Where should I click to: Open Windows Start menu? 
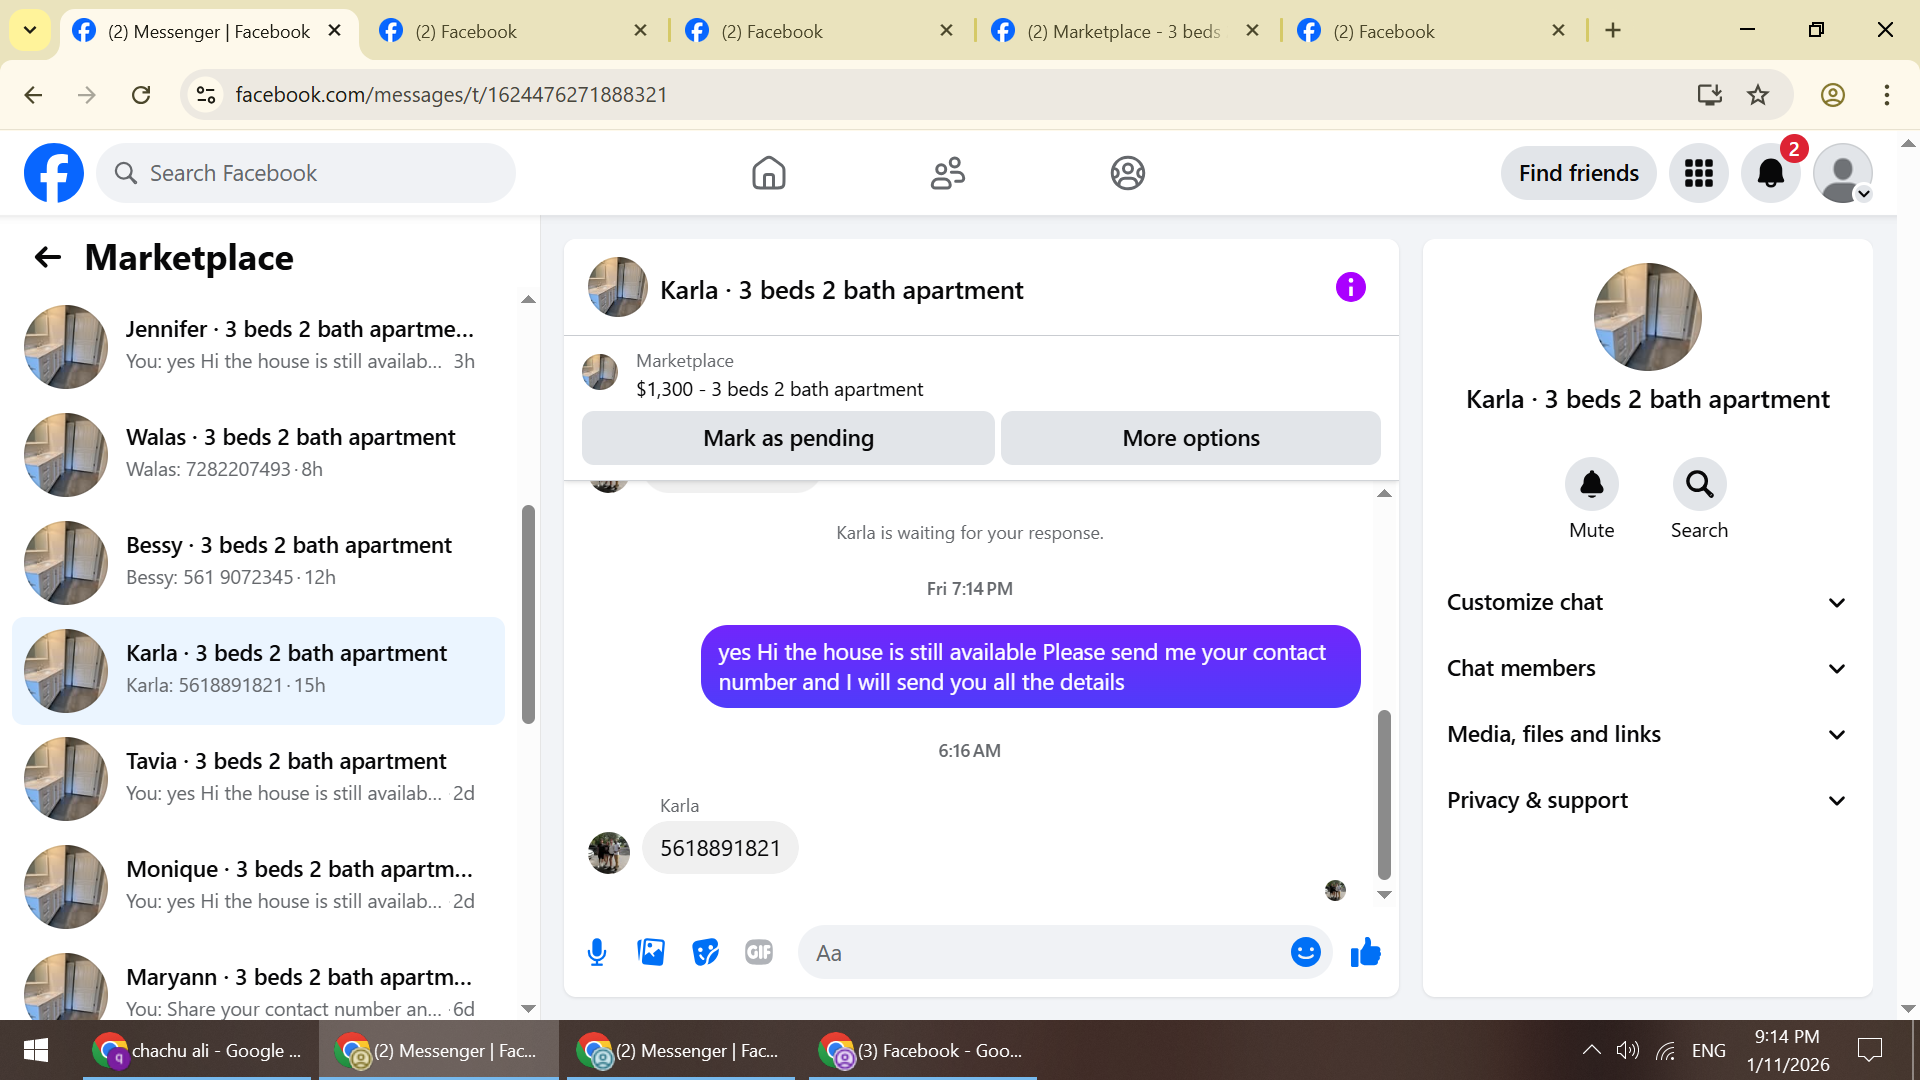click(x=36, y=1051)
